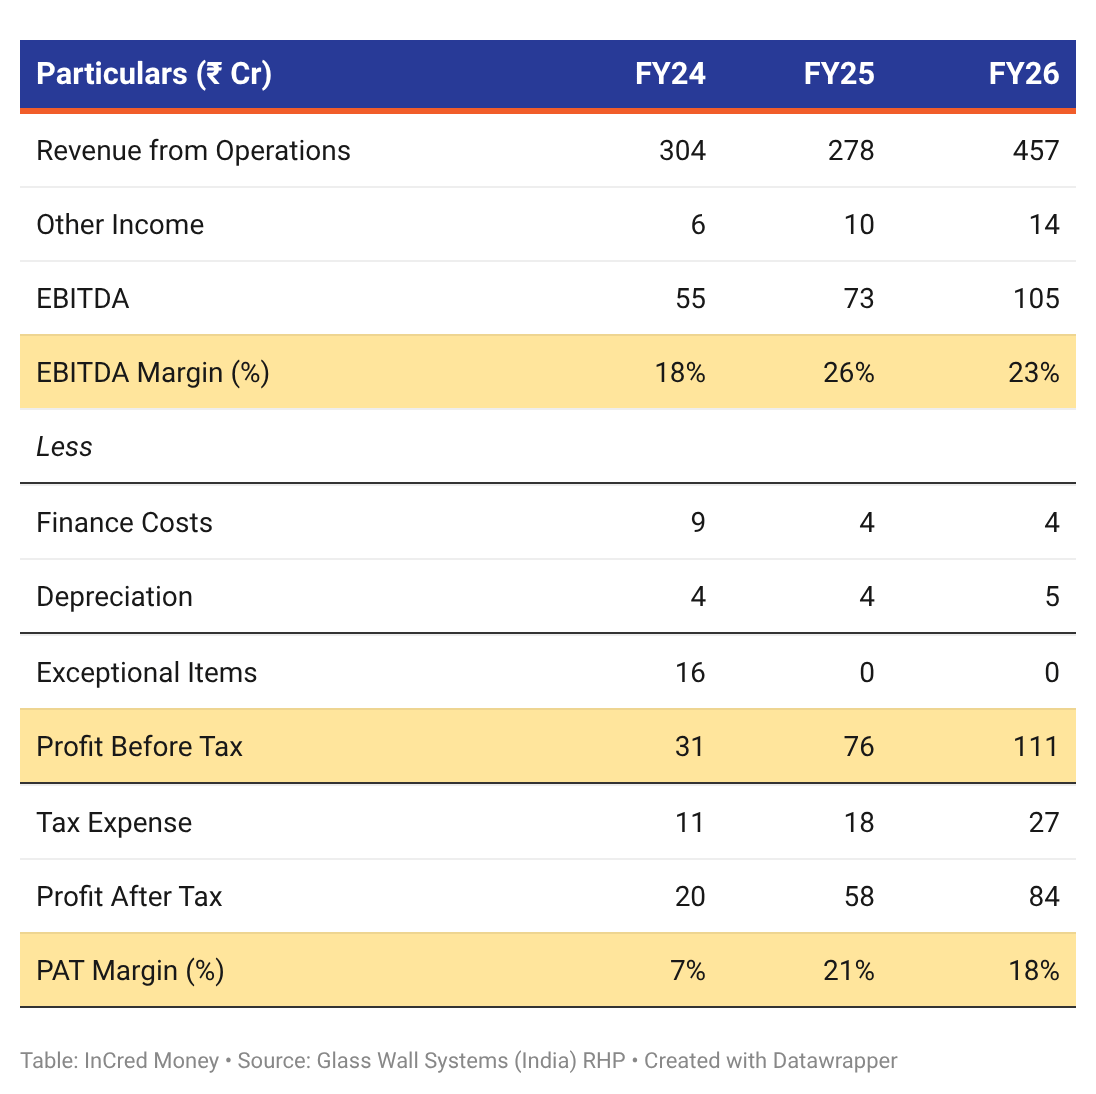Click the Depreciation row label
Viewport: 1096px width, 1094px height.
115,597
